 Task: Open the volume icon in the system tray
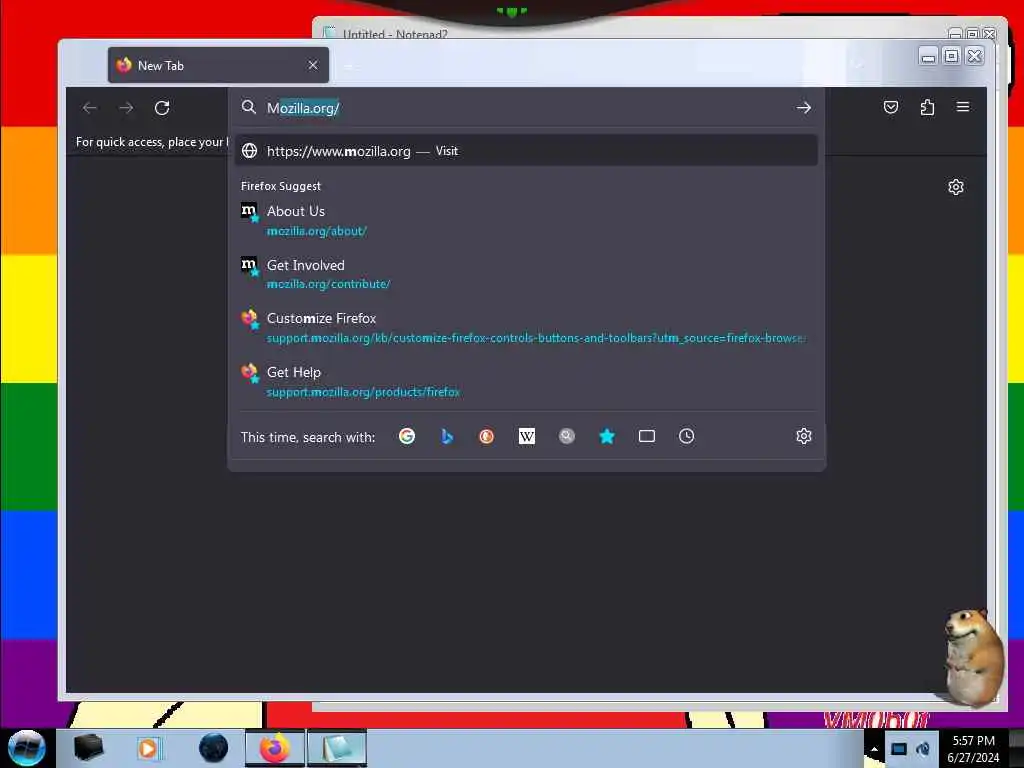923,749
